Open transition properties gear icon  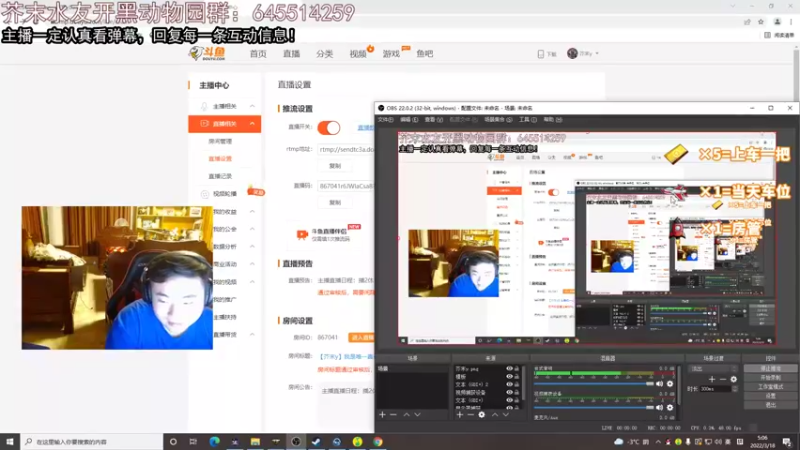734,379
